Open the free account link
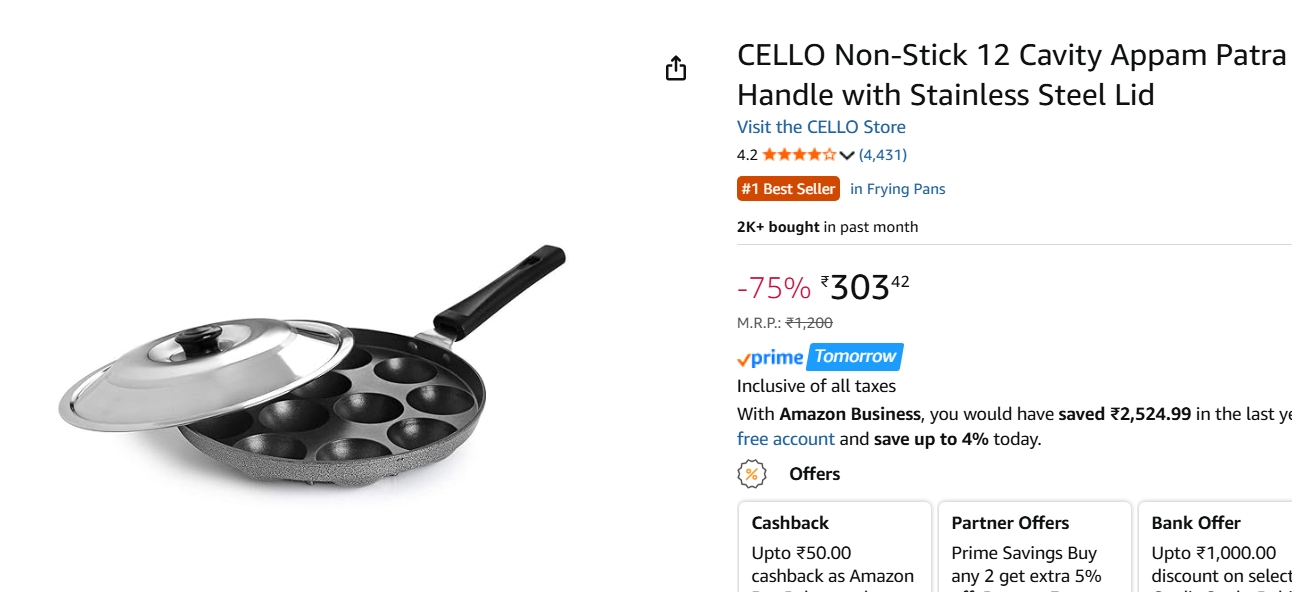The height and width of the screenshot is (592, 1292). [785, 439]
